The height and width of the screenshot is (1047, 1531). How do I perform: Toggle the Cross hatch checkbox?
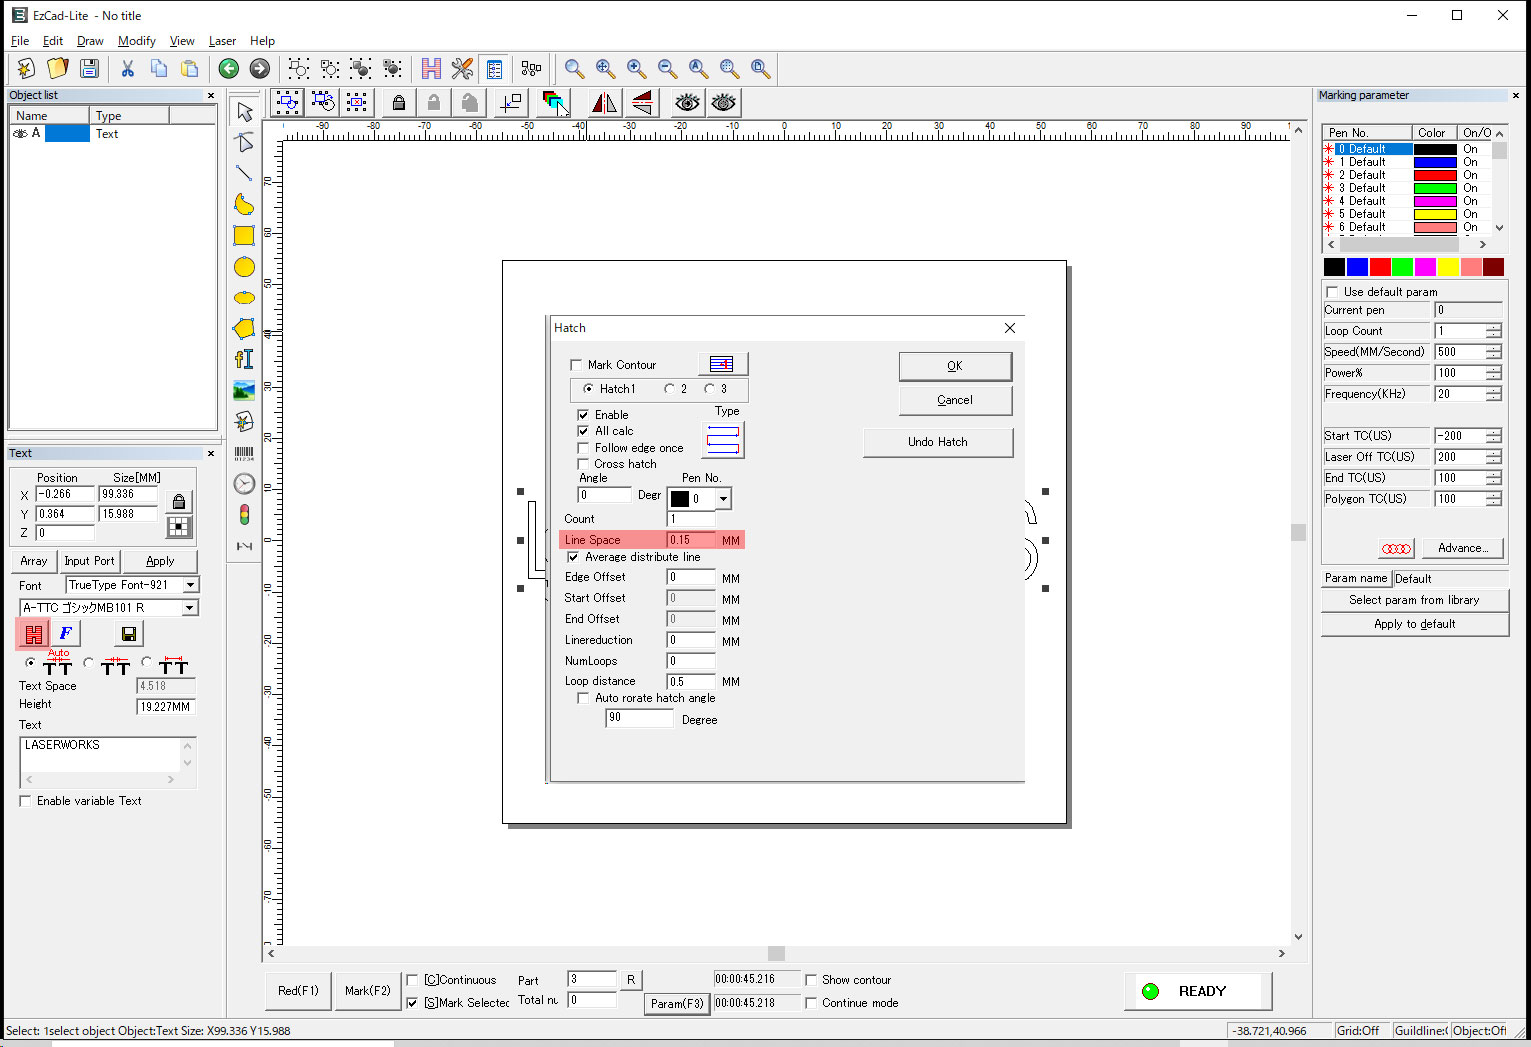(x=583, y=464)
